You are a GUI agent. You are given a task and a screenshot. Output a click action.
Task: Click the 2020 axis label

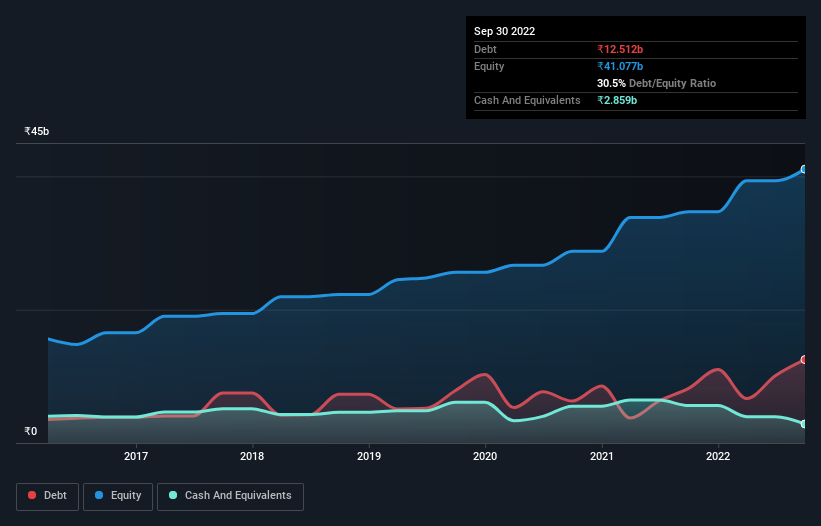pyautogui.click(x=485, y=456)
